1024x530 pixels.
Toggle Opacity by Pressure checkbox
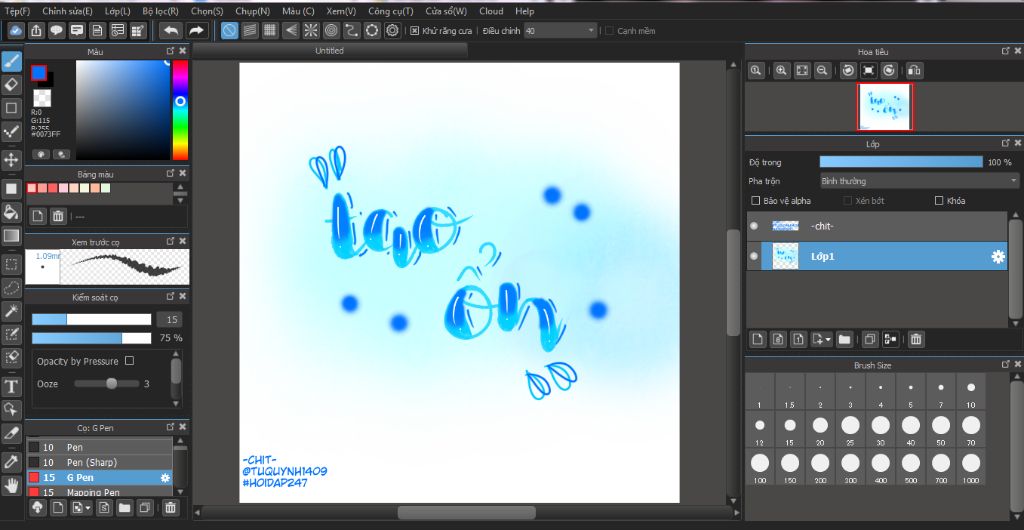pyautogui.click(x=129, y=361)
